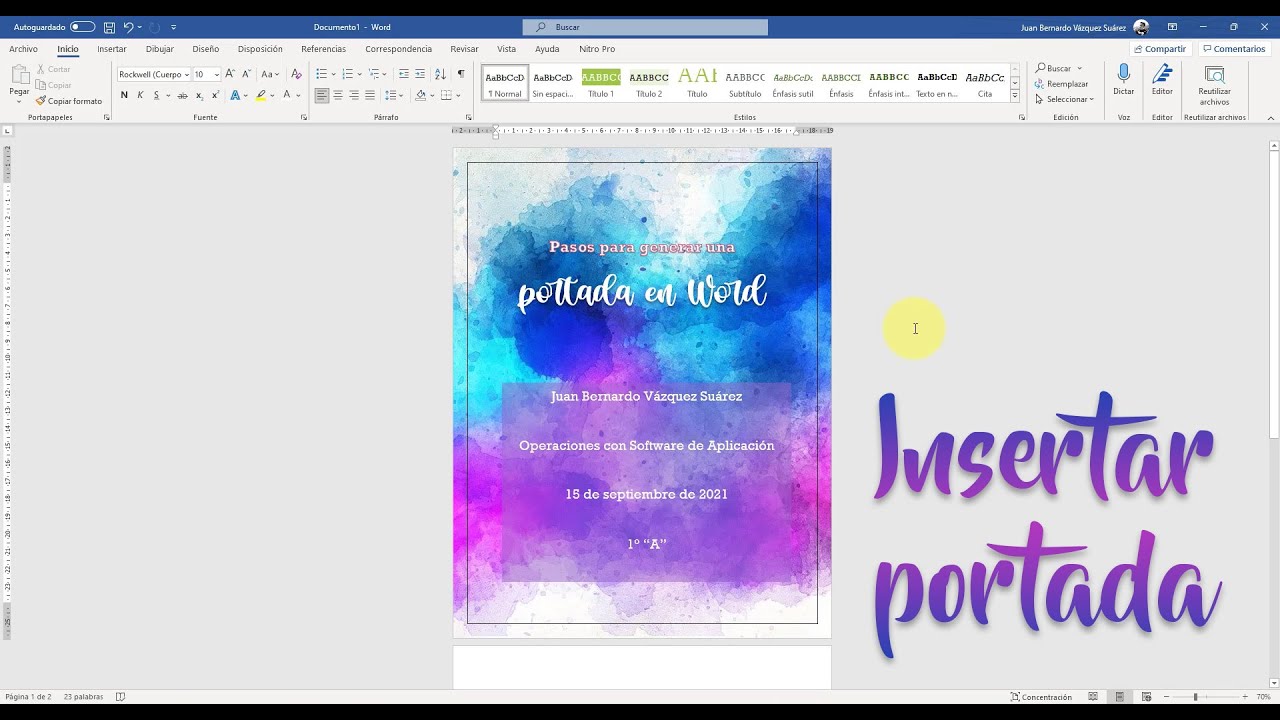
Task: Toggle the Autoguardado switch
Action: coord(83,27)
